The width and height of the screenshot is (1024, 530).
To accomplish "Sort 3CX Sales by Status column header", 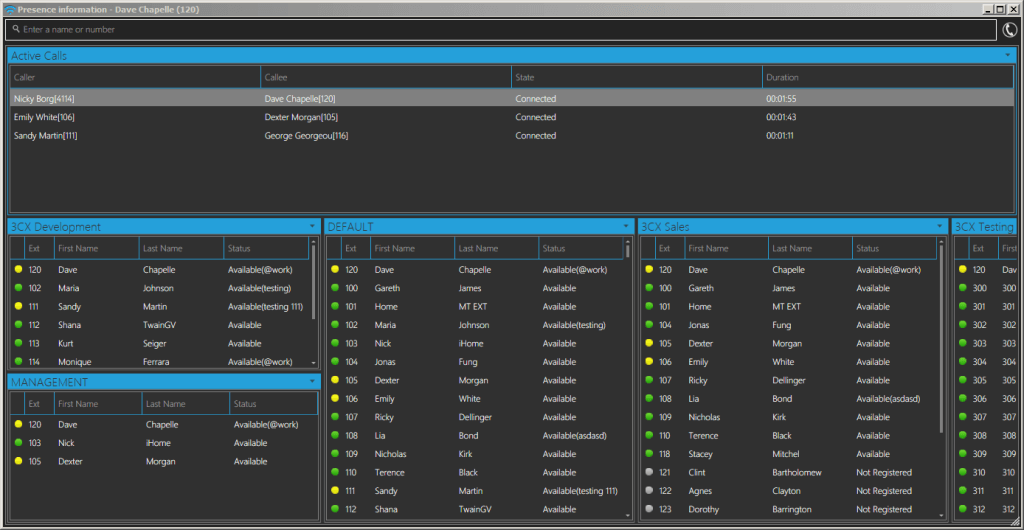I will [x=894, y=249].
